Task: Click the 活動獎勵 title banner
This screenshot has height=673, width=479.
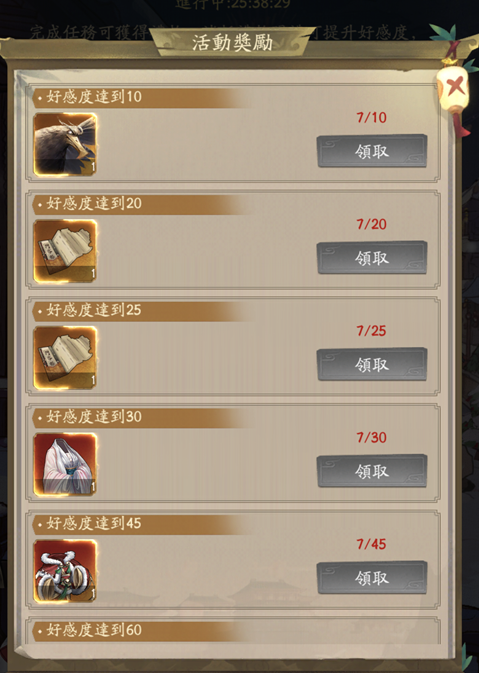Action: click(x=232, y=42)
